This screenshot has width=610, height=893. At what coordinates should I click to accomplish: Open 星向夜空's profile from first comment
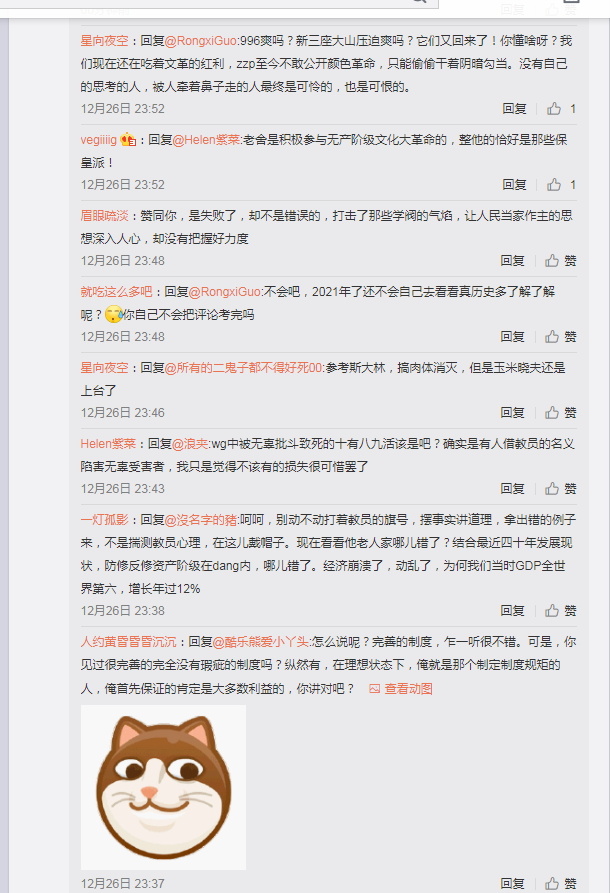click(104, 40)
